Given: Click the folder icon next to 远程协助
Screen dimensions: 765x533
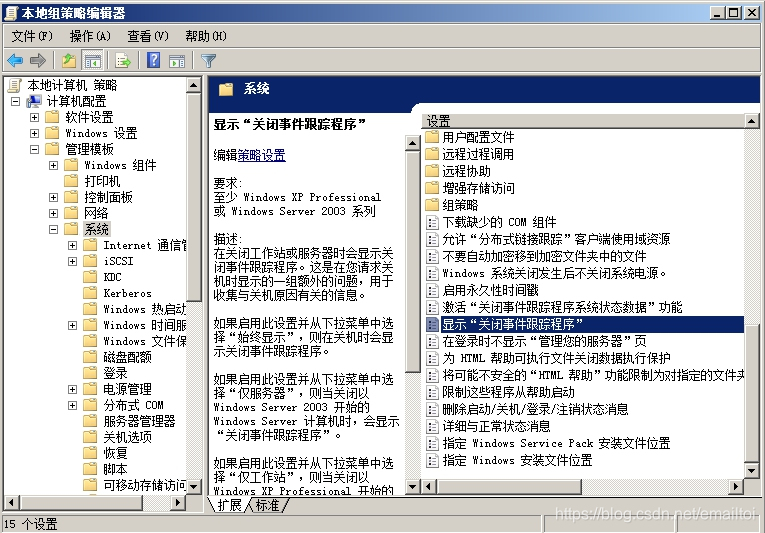Looking at the screenshot, I should pos(432,171).
